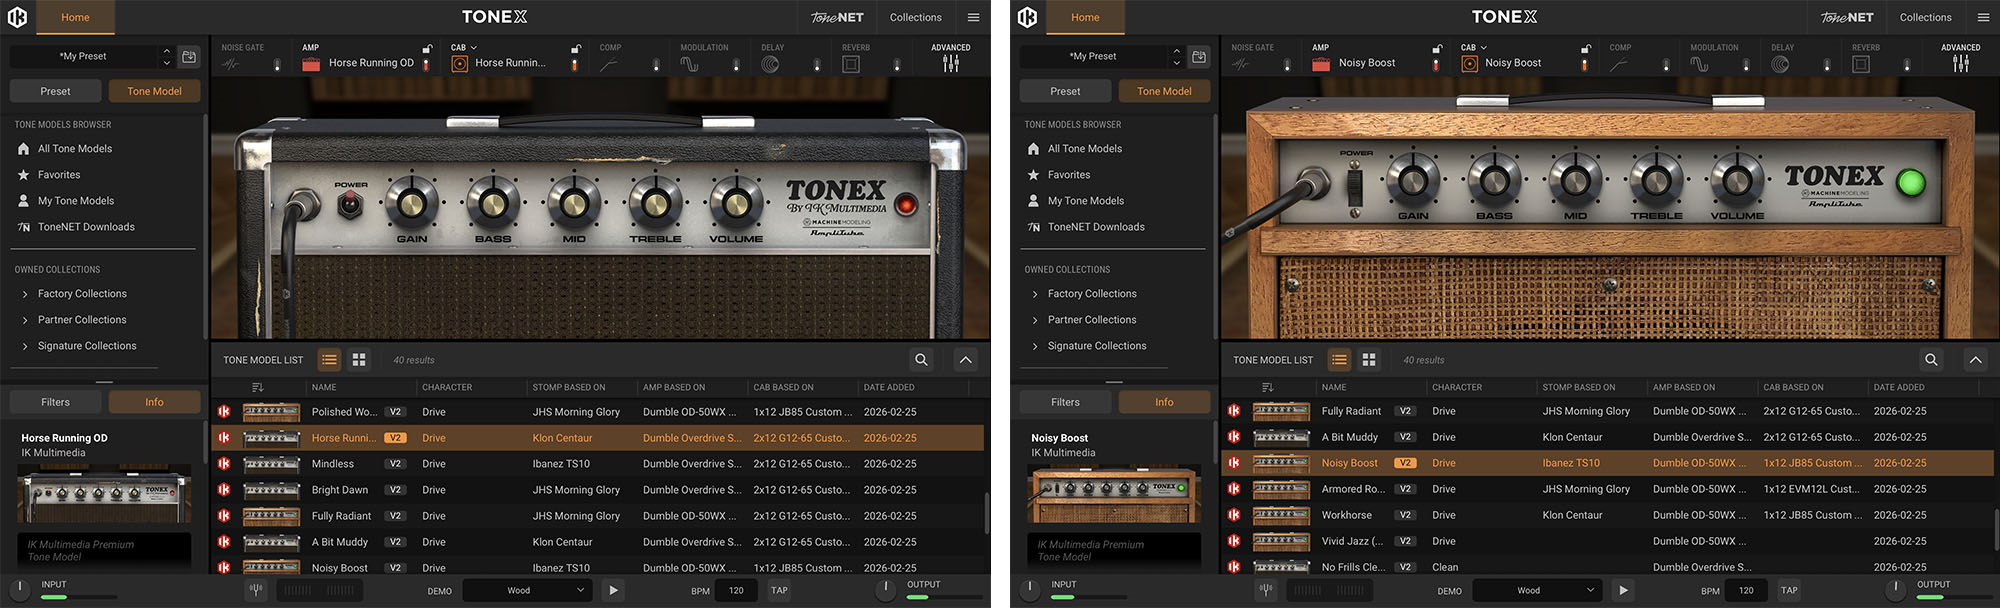Switch to Preset tab in Horse Running OD window
Viewport: 2000px width, 608px height.
point(55,91)
